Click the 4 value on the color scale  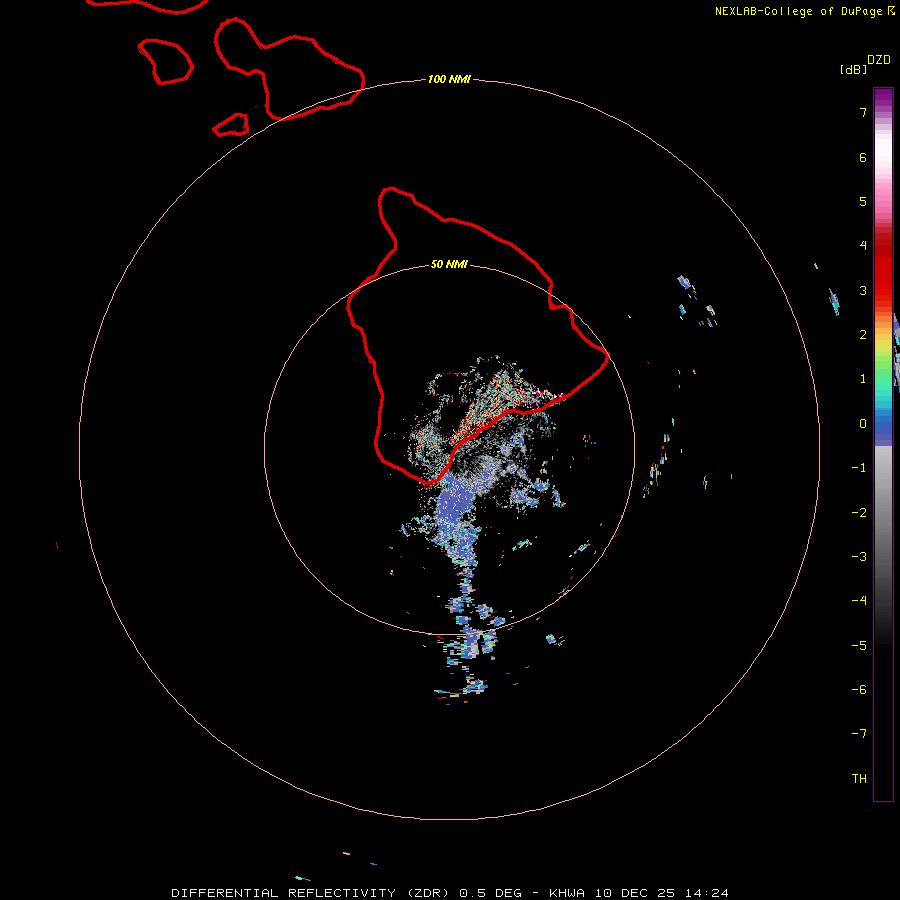click(x=863, y=246)
